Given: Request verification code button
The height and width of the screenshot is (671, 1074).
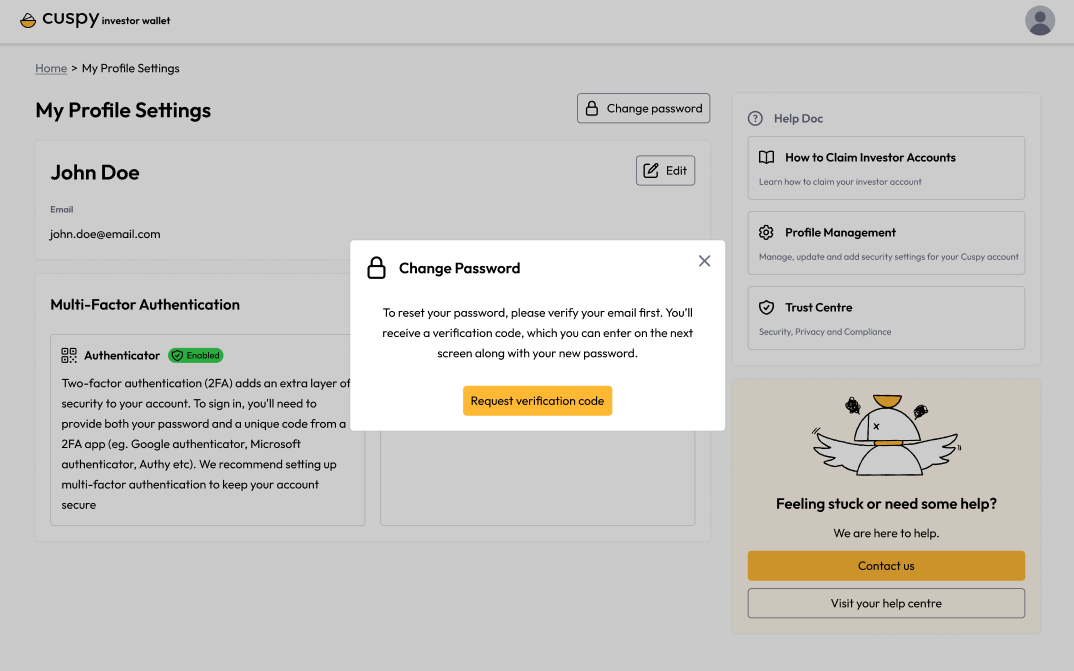Looking at the screenshot, I should [x=537, y=401].
